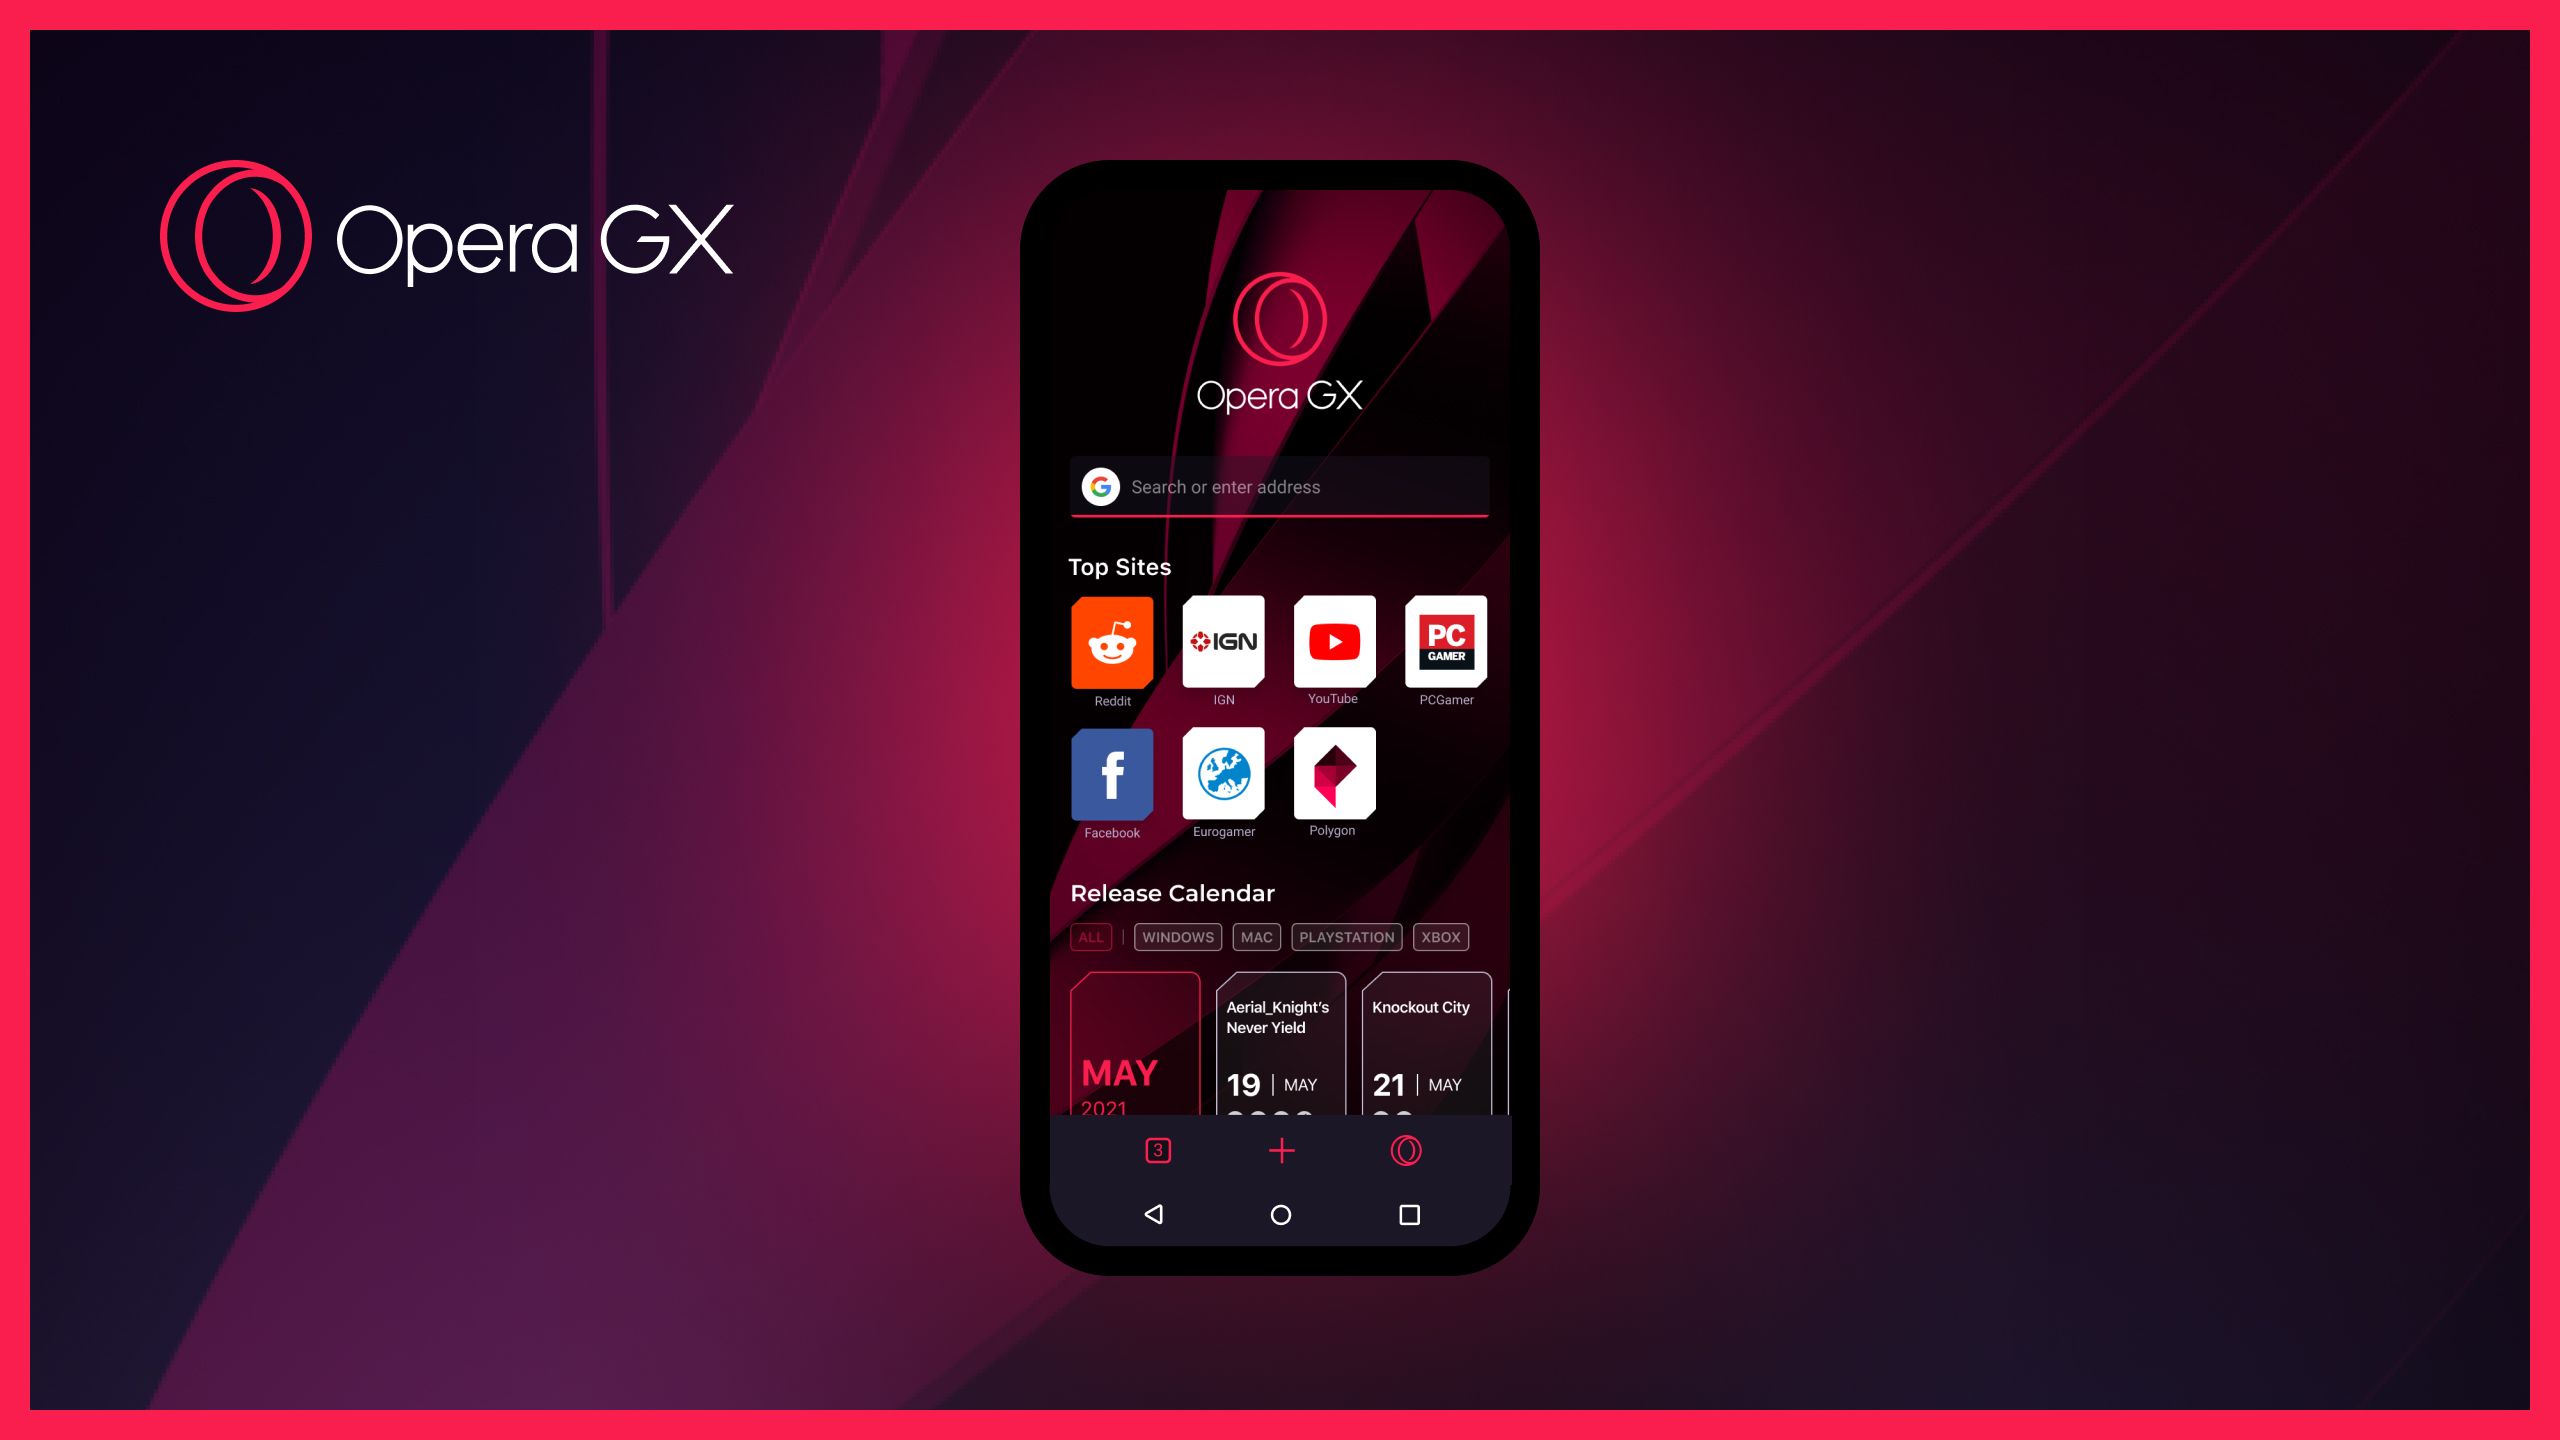
Task: Select the PLAYSTATION platform filter
Action: 1347,935
